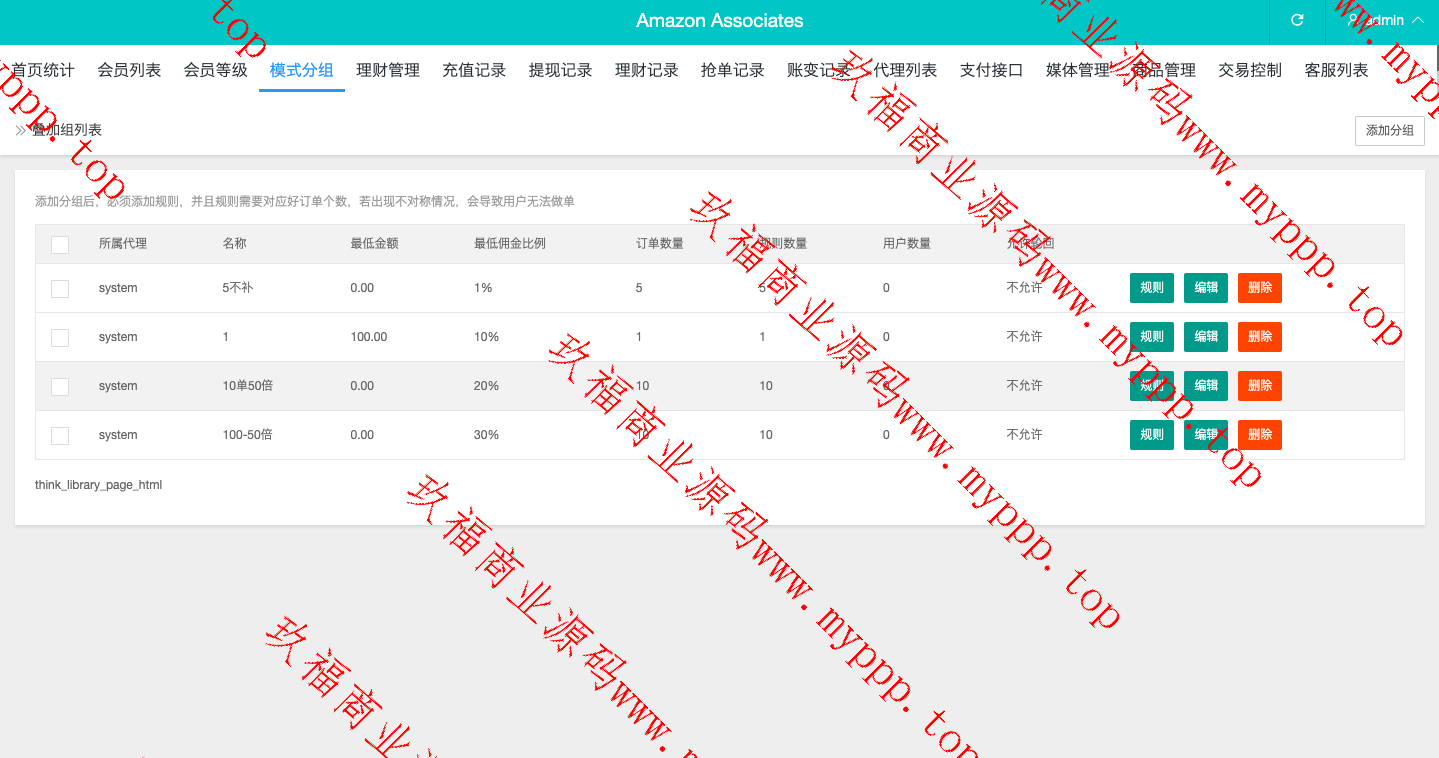The height and width of the screenshot is (758, 1439).
Task: Open 规则 for the 100.00 minimum row
Action: click(x=1152, y=337)
